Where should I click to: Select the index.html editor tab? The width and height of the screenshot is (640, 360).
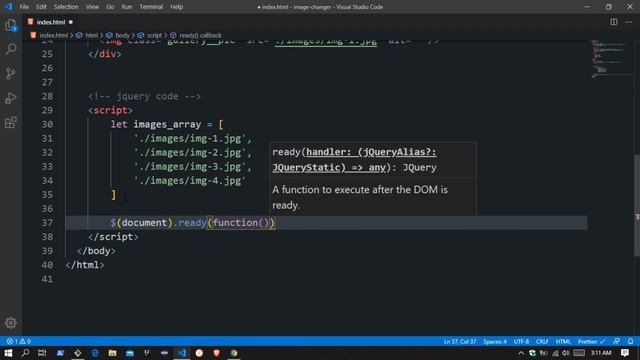tap(51, 22)
